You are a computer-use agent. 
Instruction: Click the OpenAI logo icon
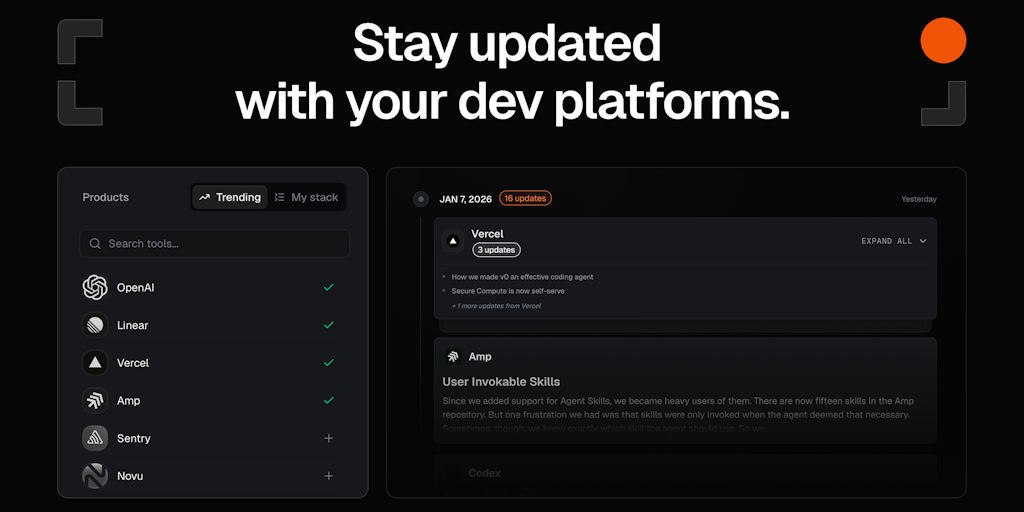pyautogui.click(x=95, y=287)
